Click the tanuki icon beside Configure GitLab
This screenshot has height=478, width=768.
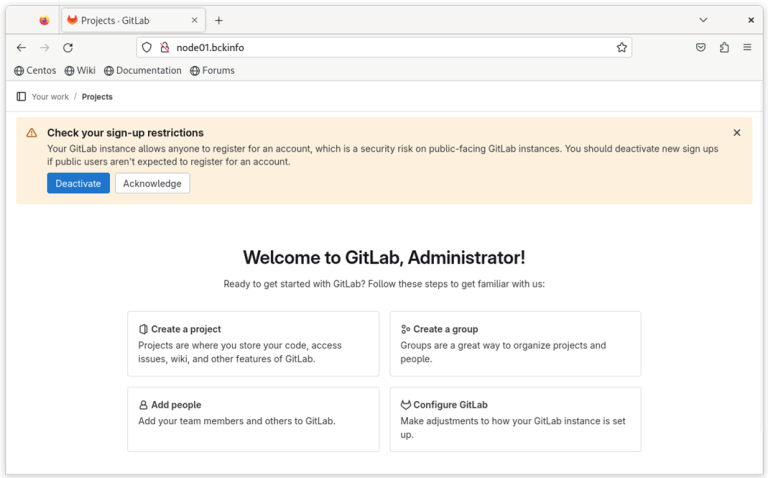coord(406,405)
